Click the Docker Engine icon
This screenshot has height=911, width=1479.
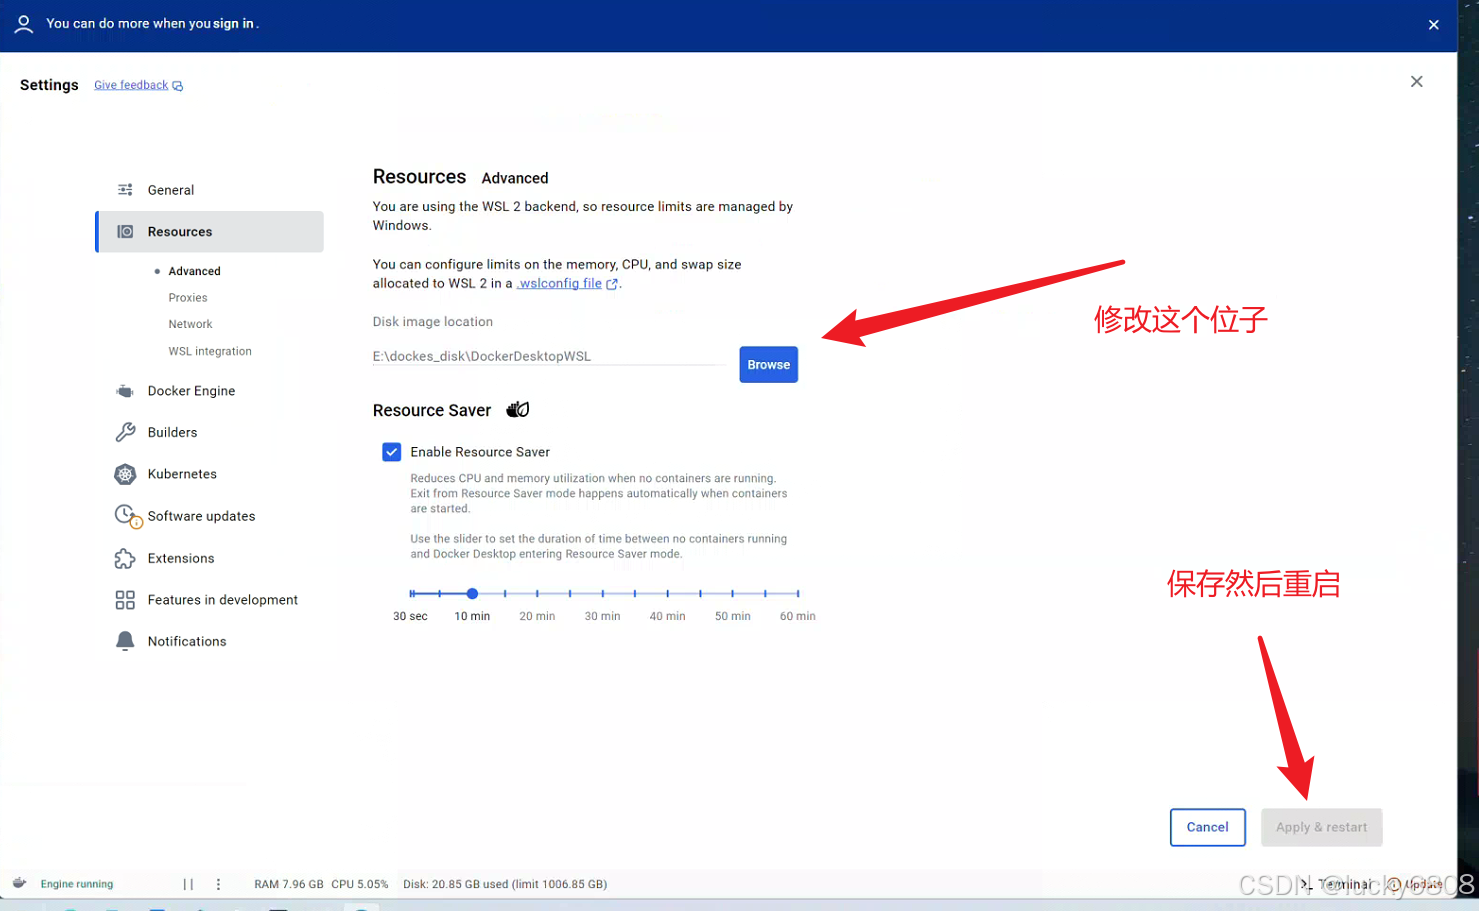coord(125,391)
